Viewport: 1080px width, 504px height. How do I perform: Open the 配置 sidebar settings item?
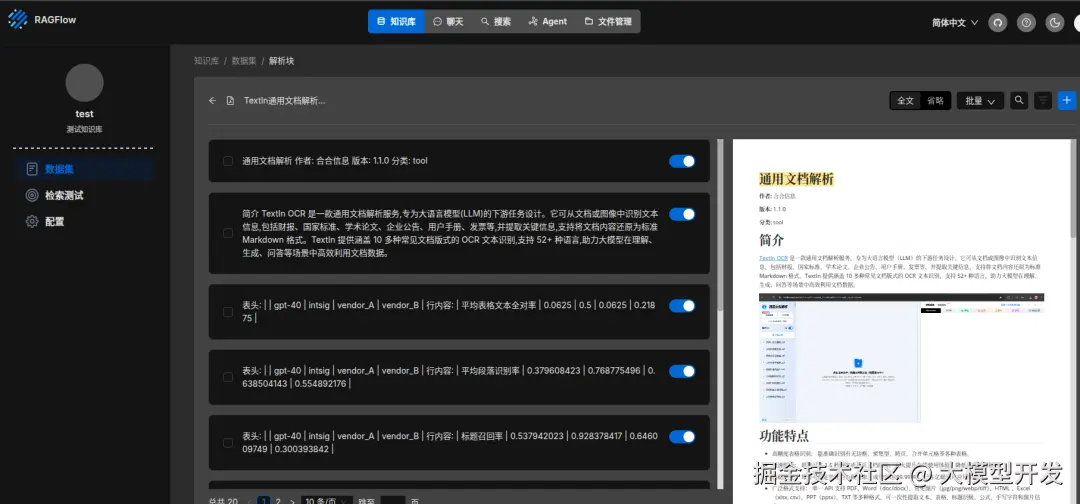click(x=84, y=221)
